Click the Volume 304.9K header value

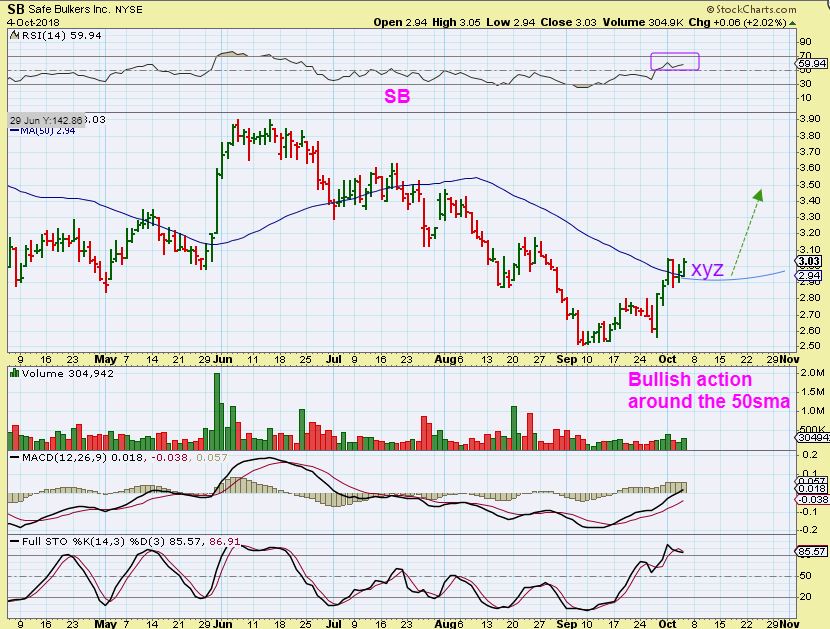[x=642, y=22]
